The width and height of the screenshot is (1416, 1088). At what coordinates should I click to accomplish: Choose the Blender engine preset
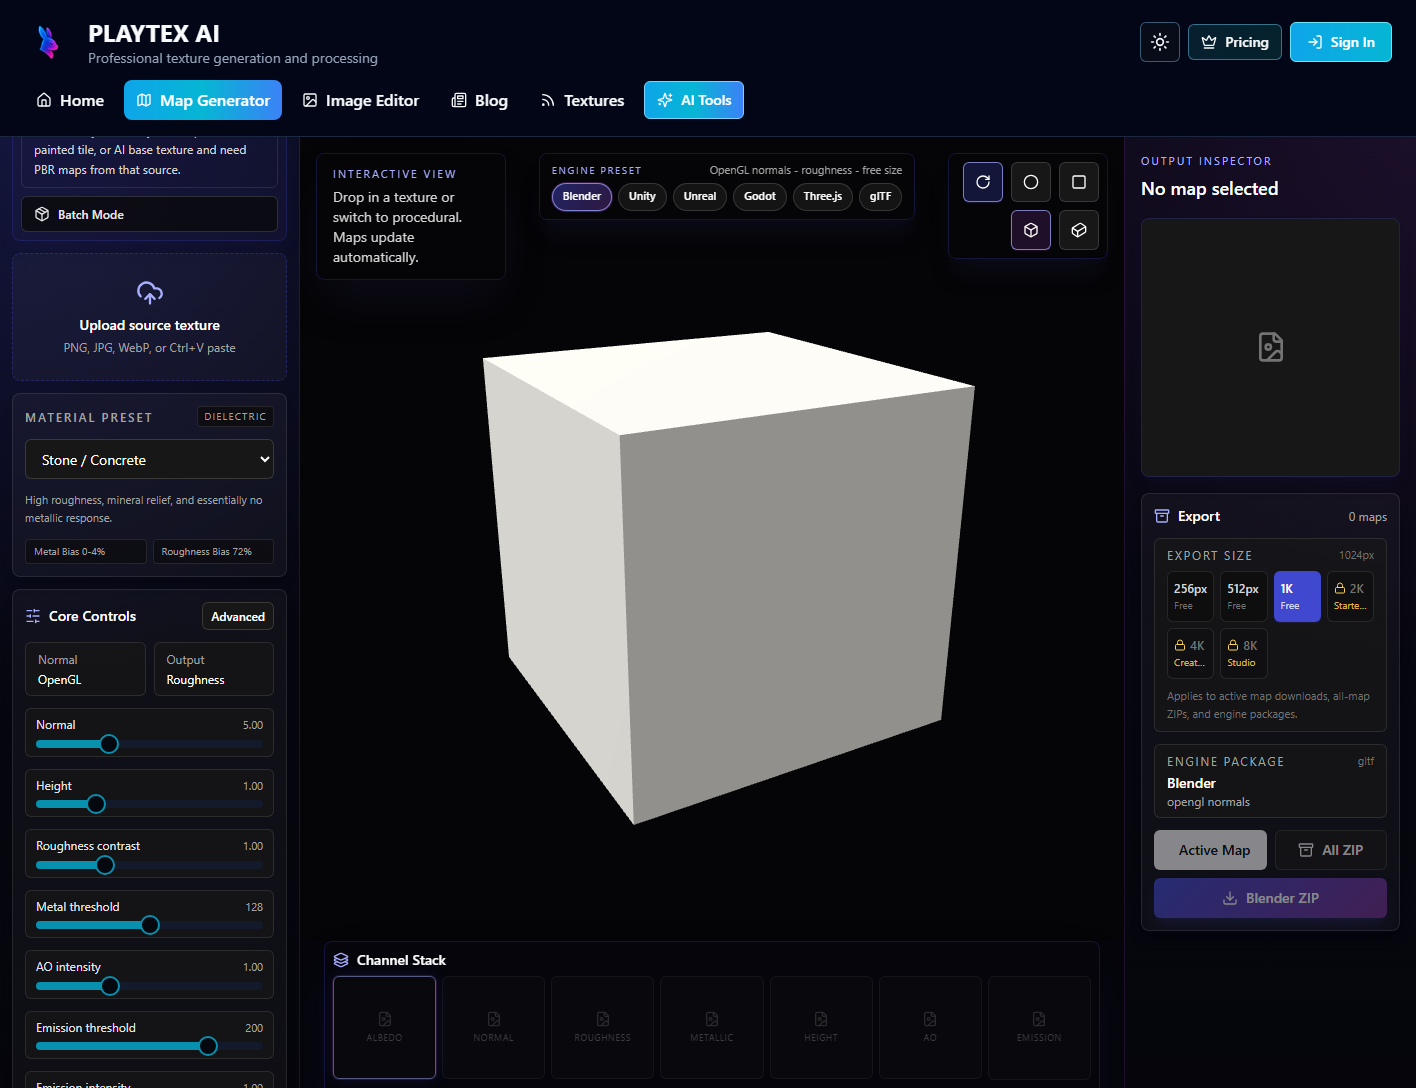[582, 196]
